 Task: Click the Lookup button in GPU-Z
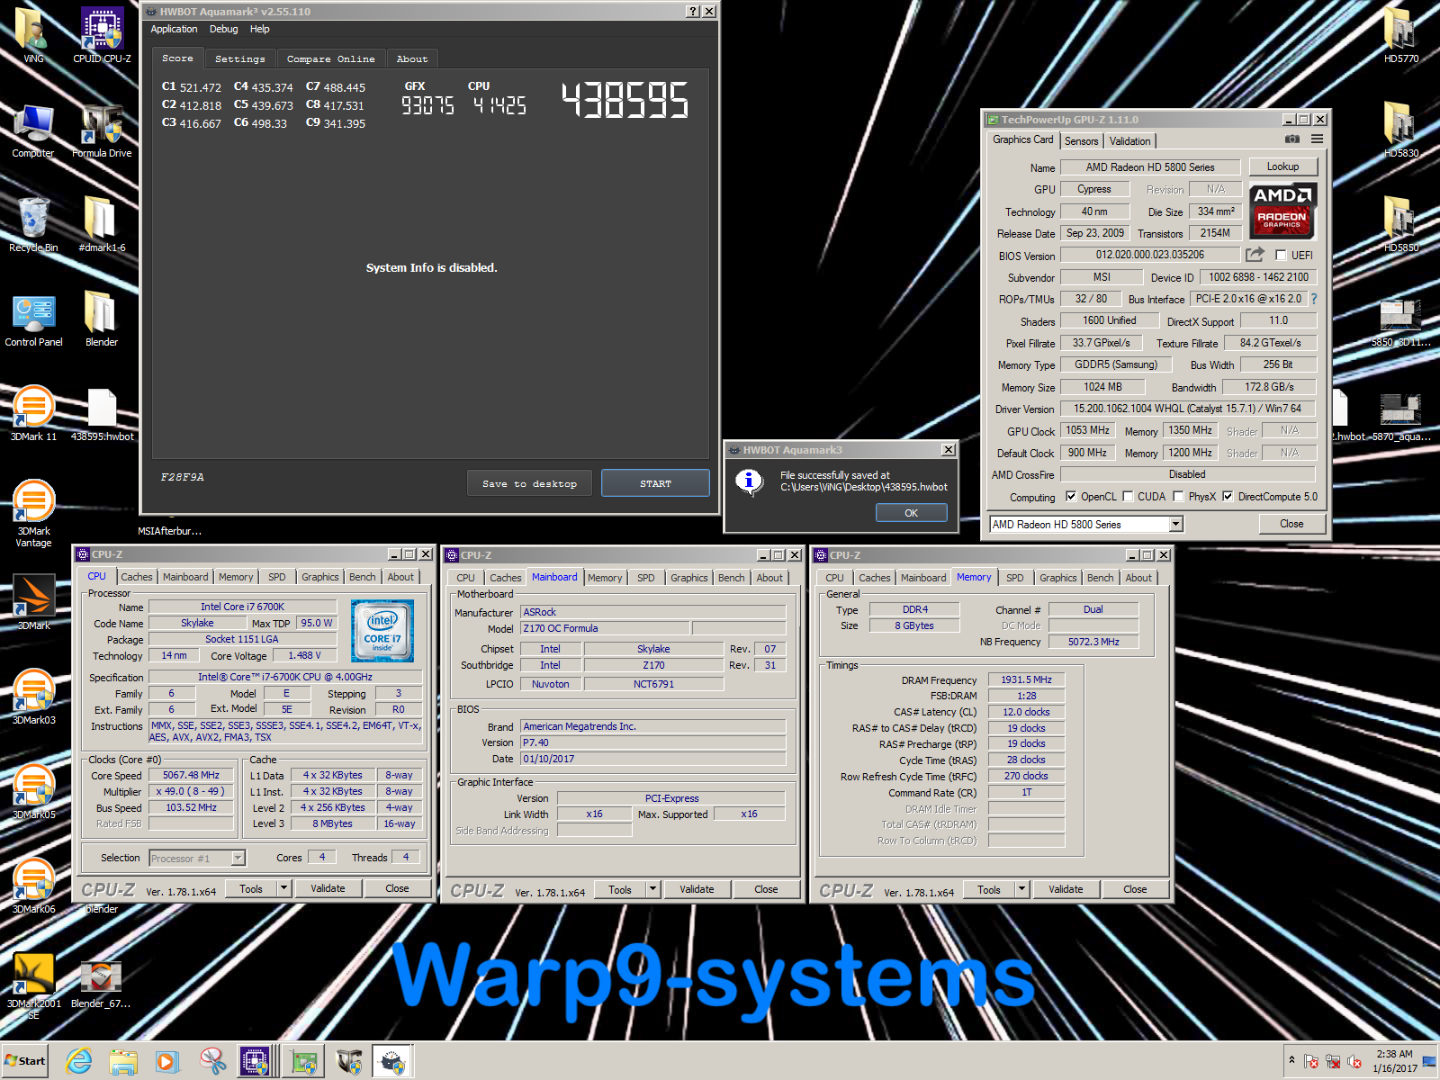click(x=1283, y=167)
